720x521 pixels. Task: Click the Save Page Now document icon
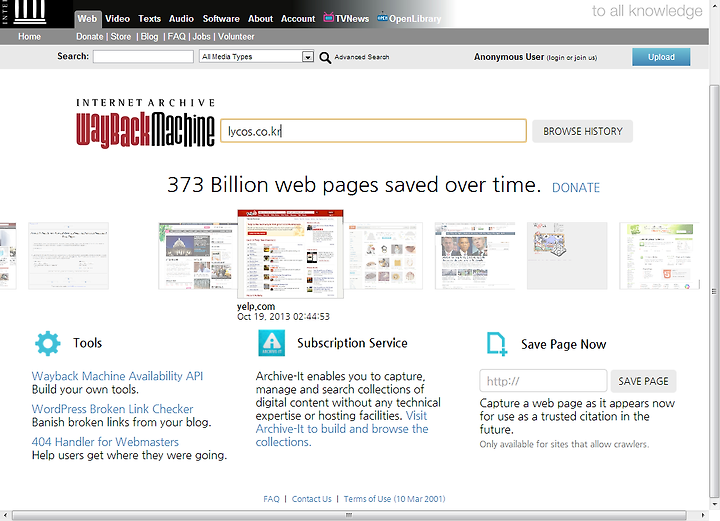[x=496, y=344]
